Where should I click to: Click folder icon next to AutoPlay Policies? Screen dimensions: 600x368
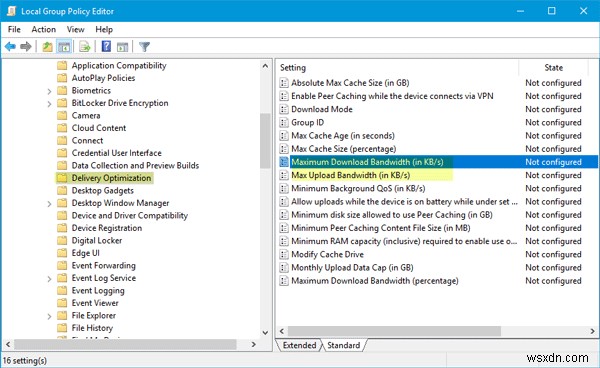(x=62, y=78)
